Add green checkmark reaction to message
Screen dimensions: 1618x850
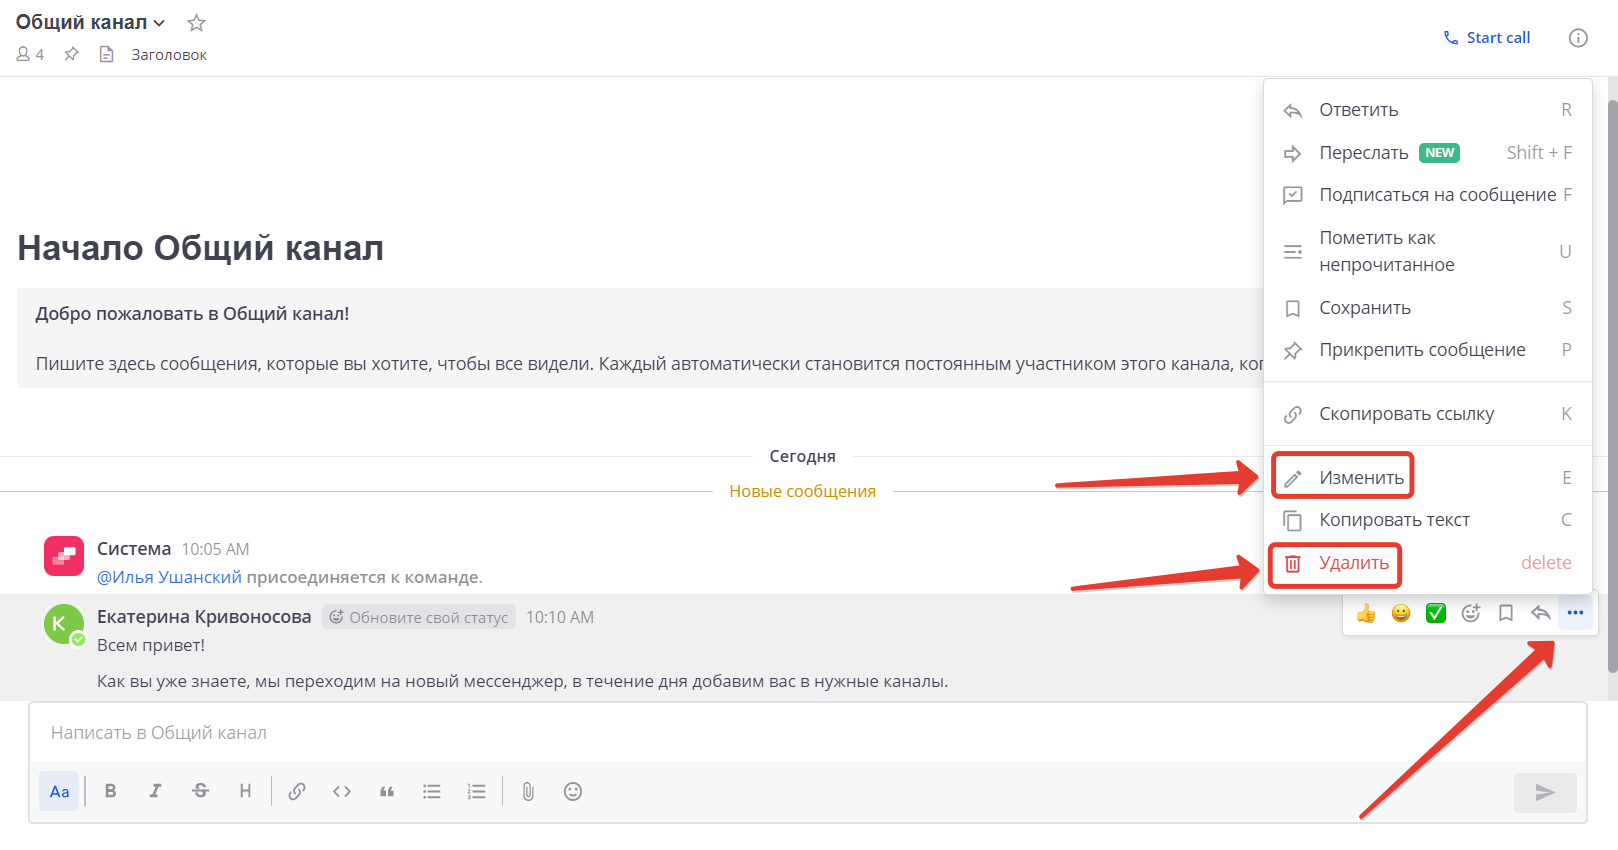tap(1436, 613)
